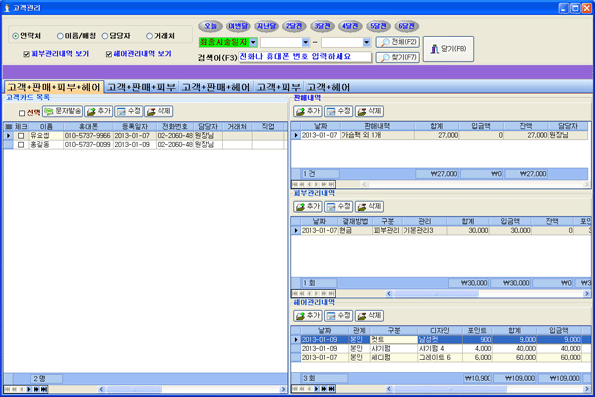The image size is (595, 397).
Task: Open the end date dropdown after the tilde
Action: pos(366,42)
